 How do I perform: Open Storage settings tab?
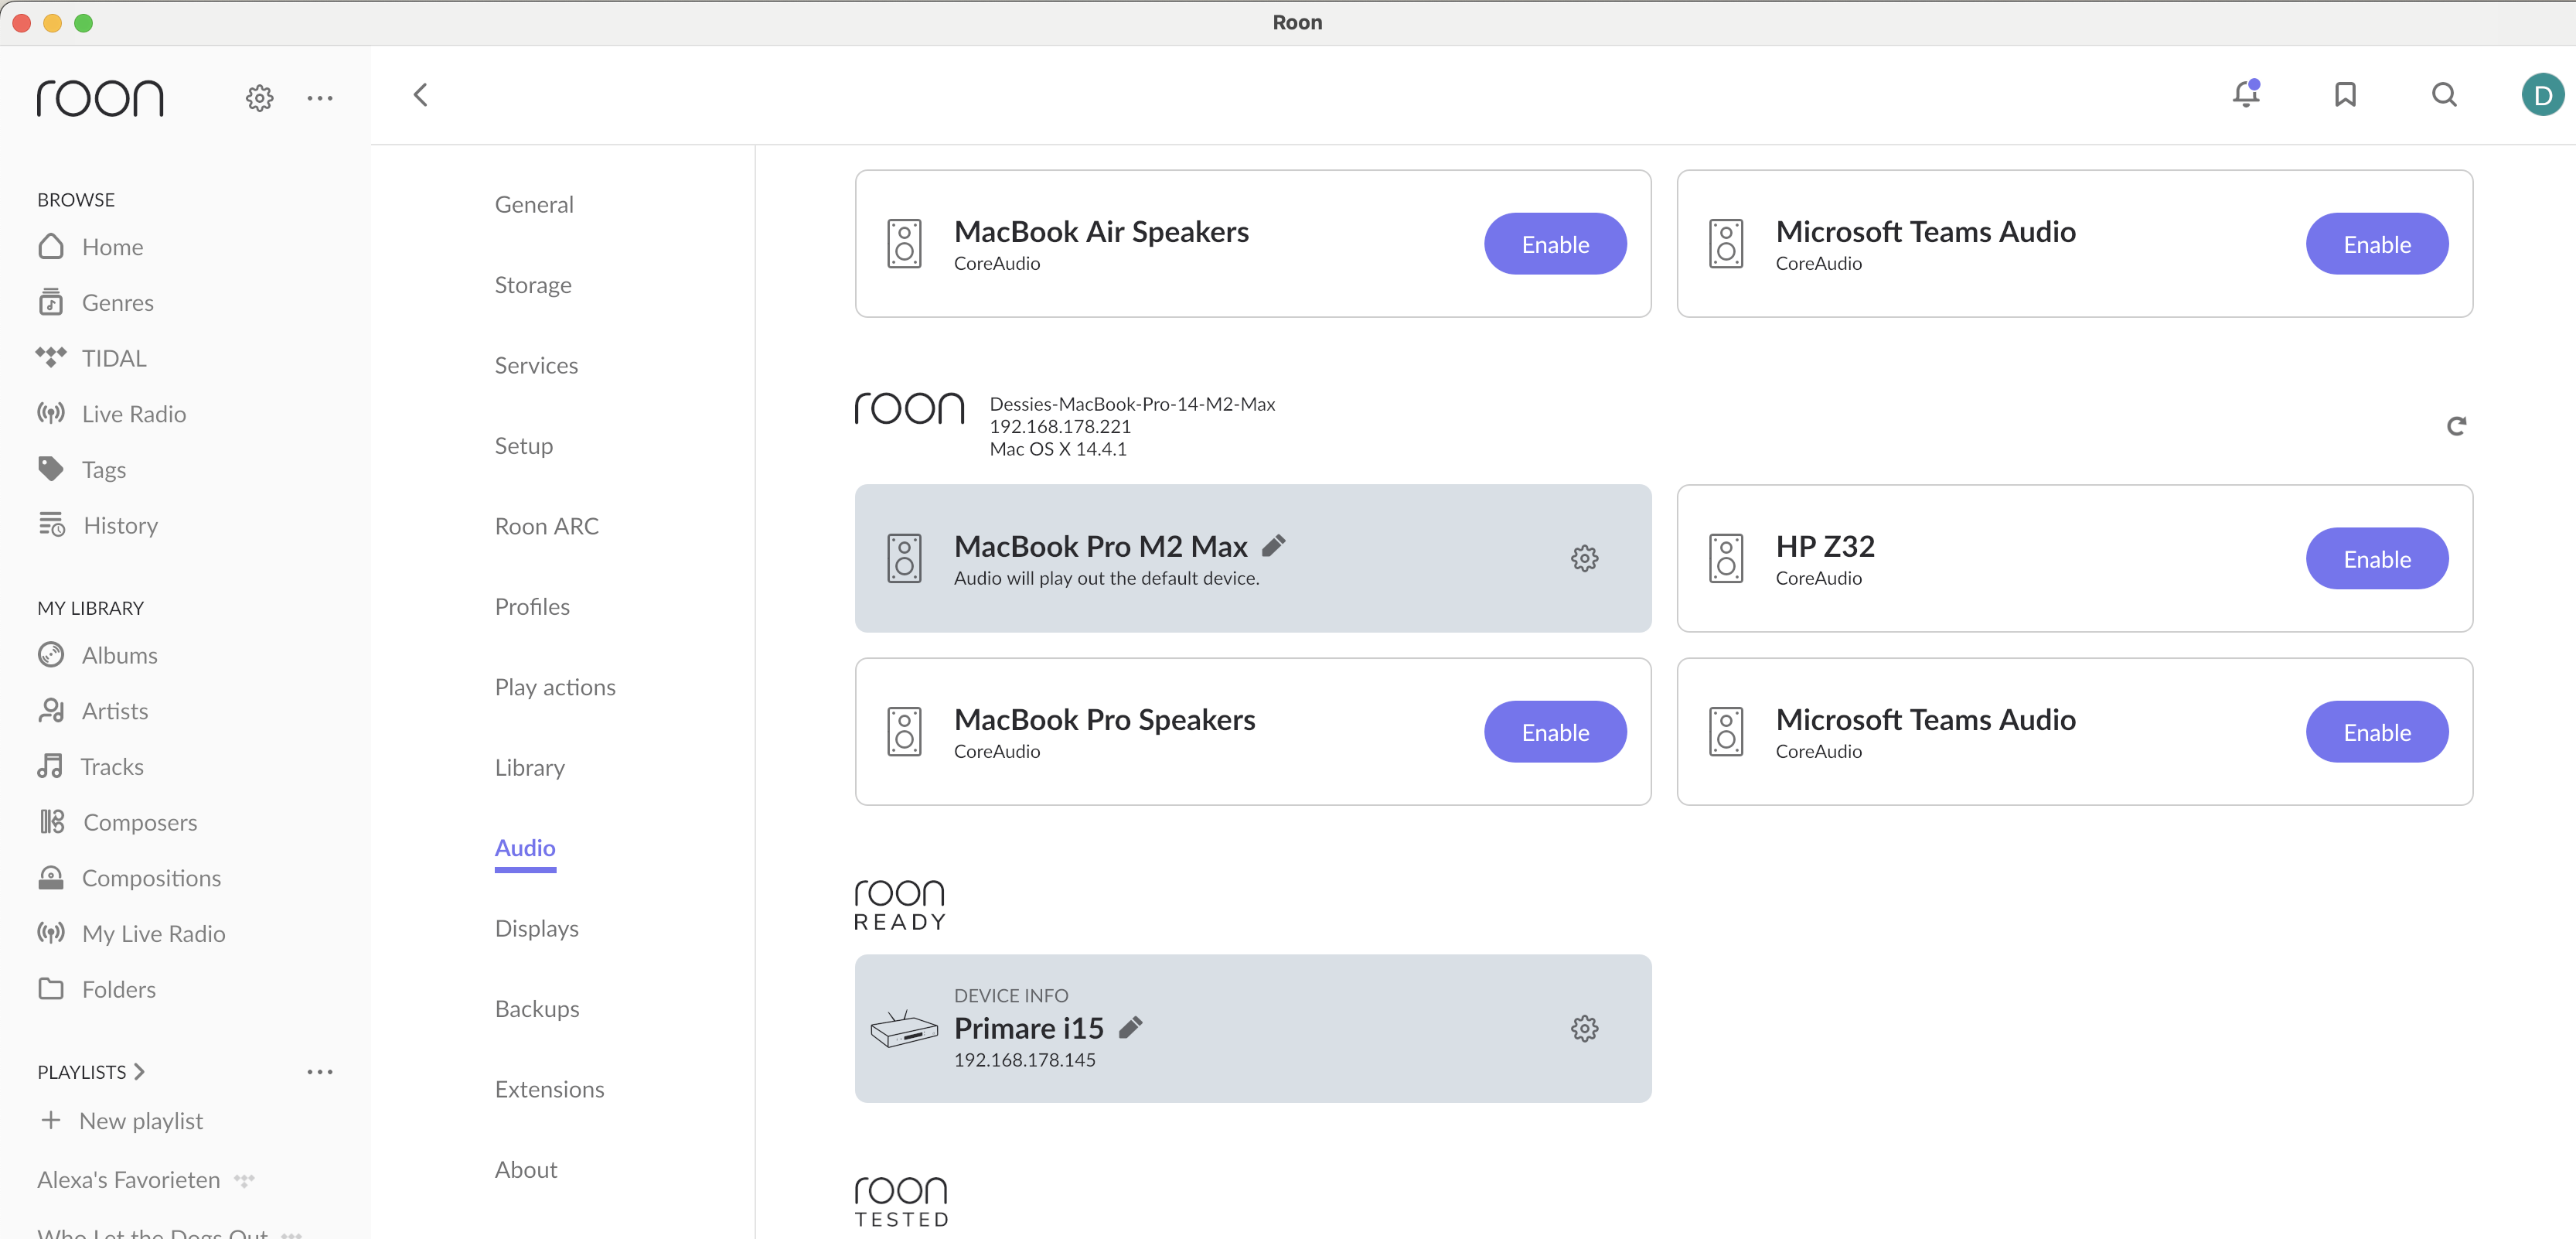pyautogui.click(x=533, y=285)
